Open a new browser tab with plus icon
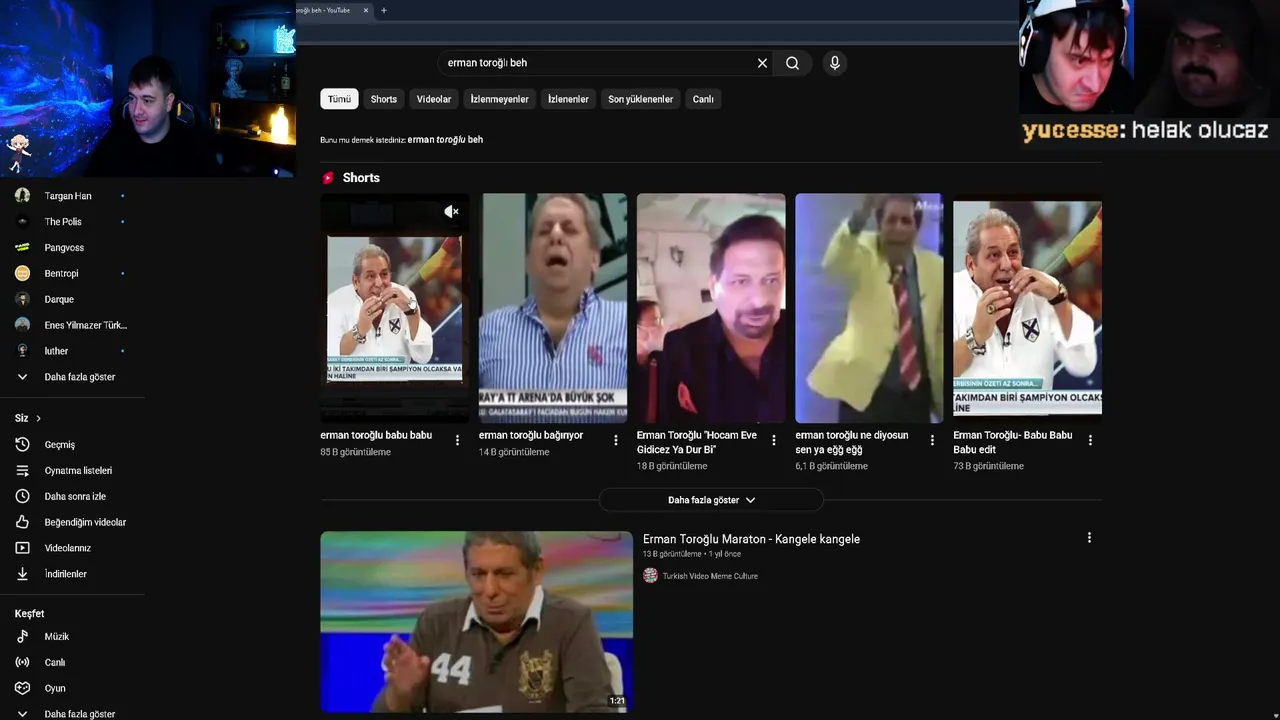Image resolution: width=1280 pixels, height=720 pixels. (384, 10)
